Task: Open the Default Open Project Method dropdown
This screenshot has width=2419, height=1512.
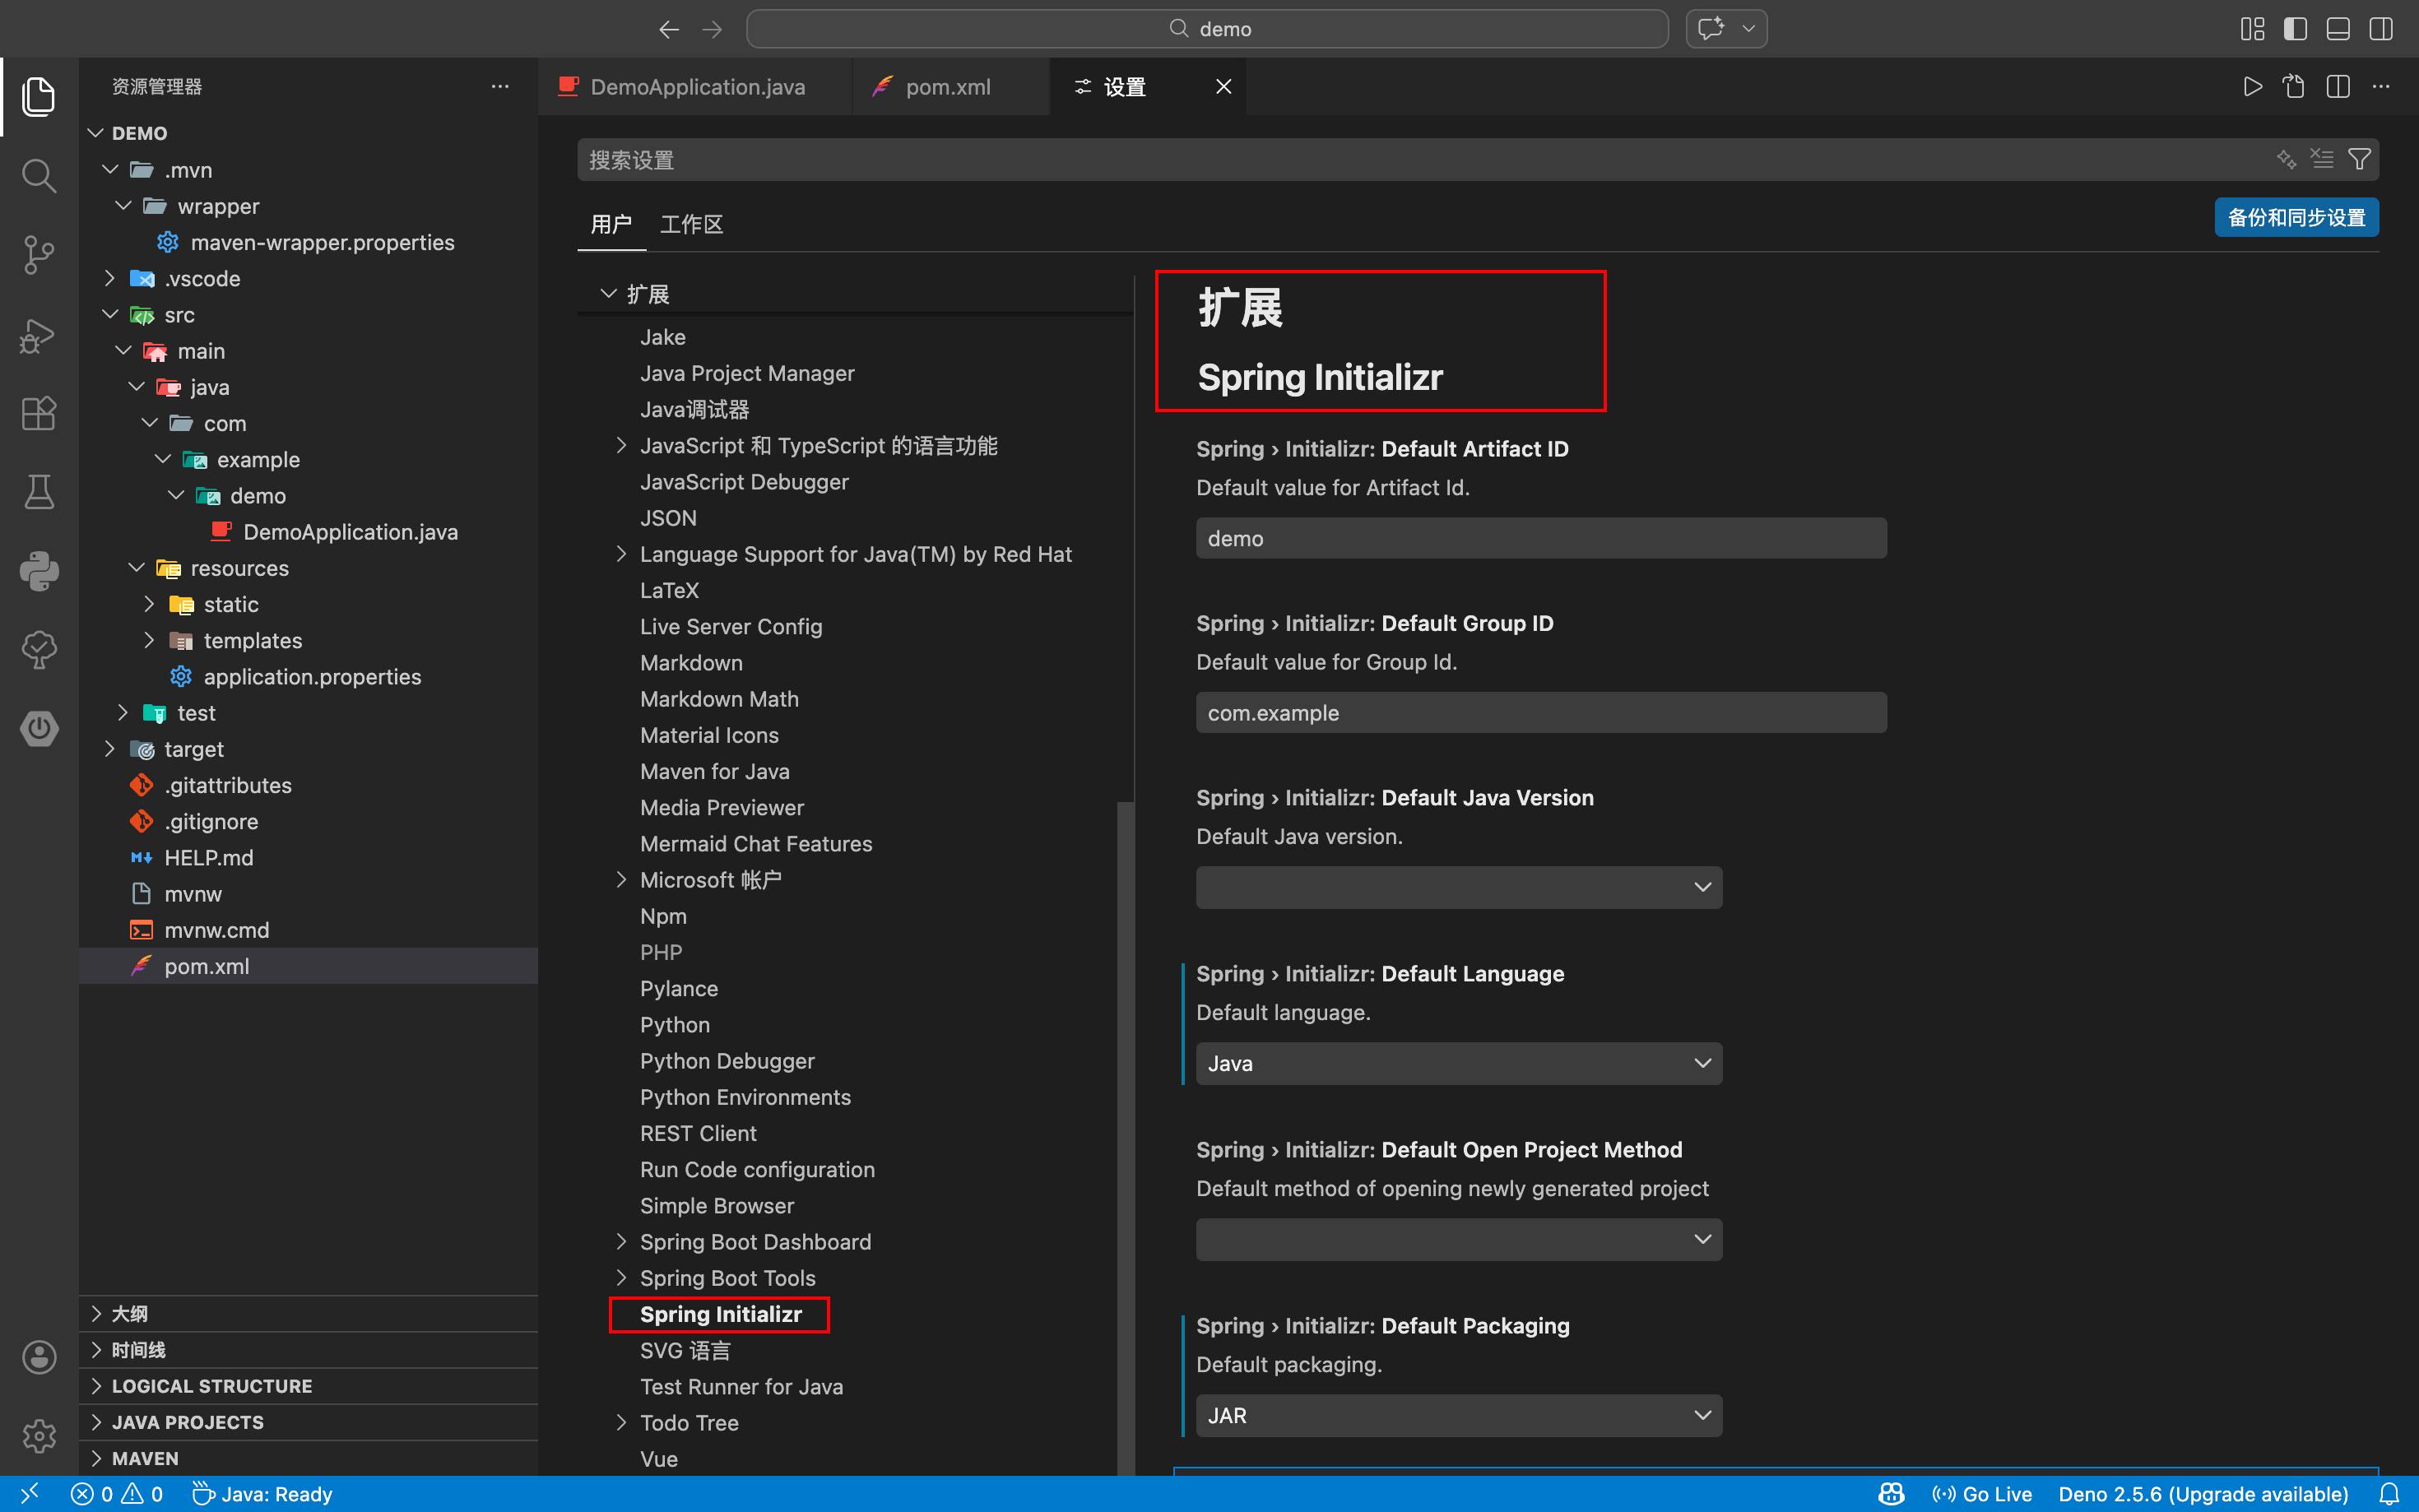Action: click(x=1459, y=1240)
